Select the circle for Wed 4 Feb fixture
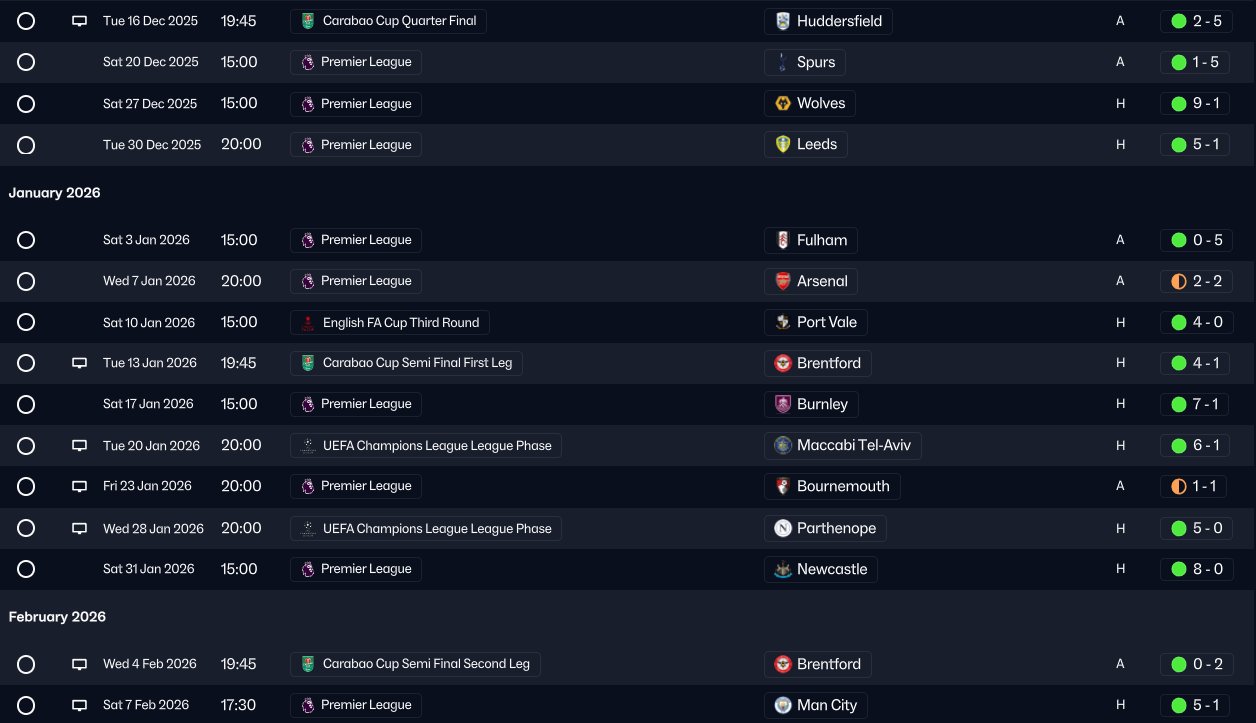This screenshot has height=723, width=1256. (26, 664)
